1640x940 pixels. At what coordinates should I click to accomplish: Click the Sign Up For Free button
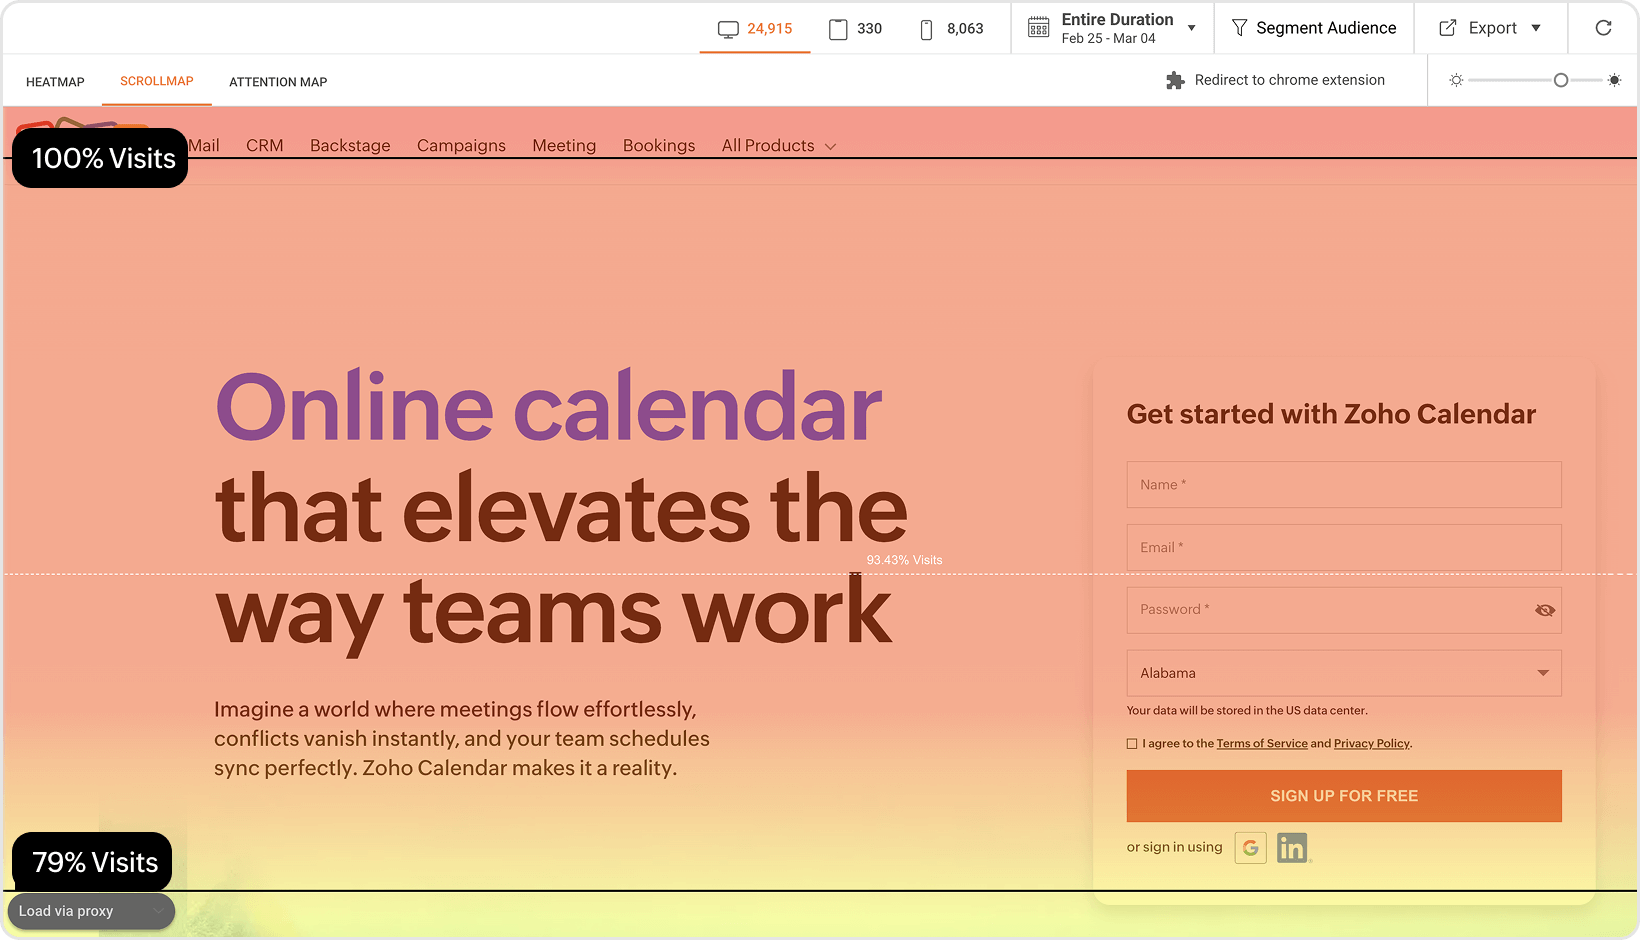[1344, 796]
